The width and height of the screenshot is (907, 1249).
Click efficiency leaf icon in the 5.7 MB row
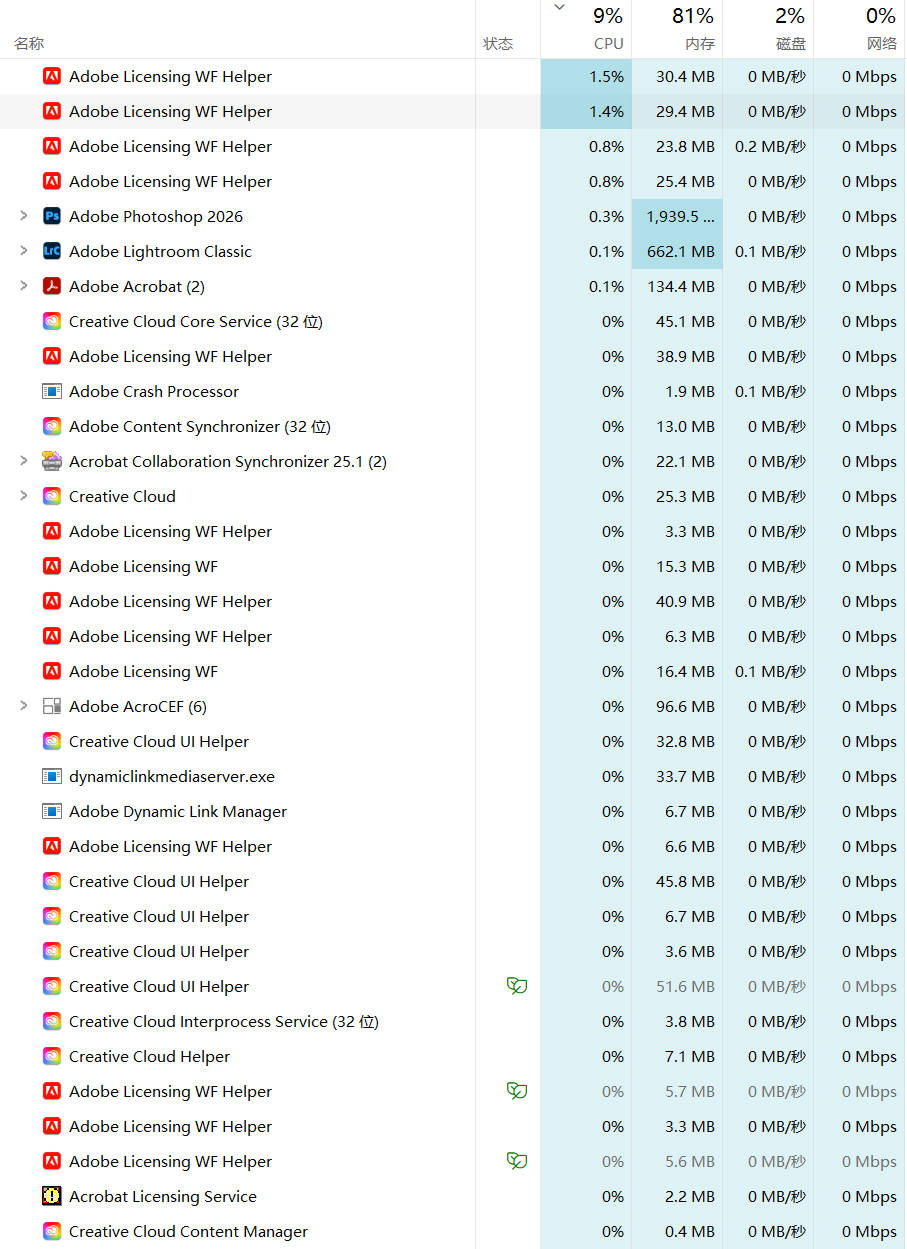(x=517, y=1091)
